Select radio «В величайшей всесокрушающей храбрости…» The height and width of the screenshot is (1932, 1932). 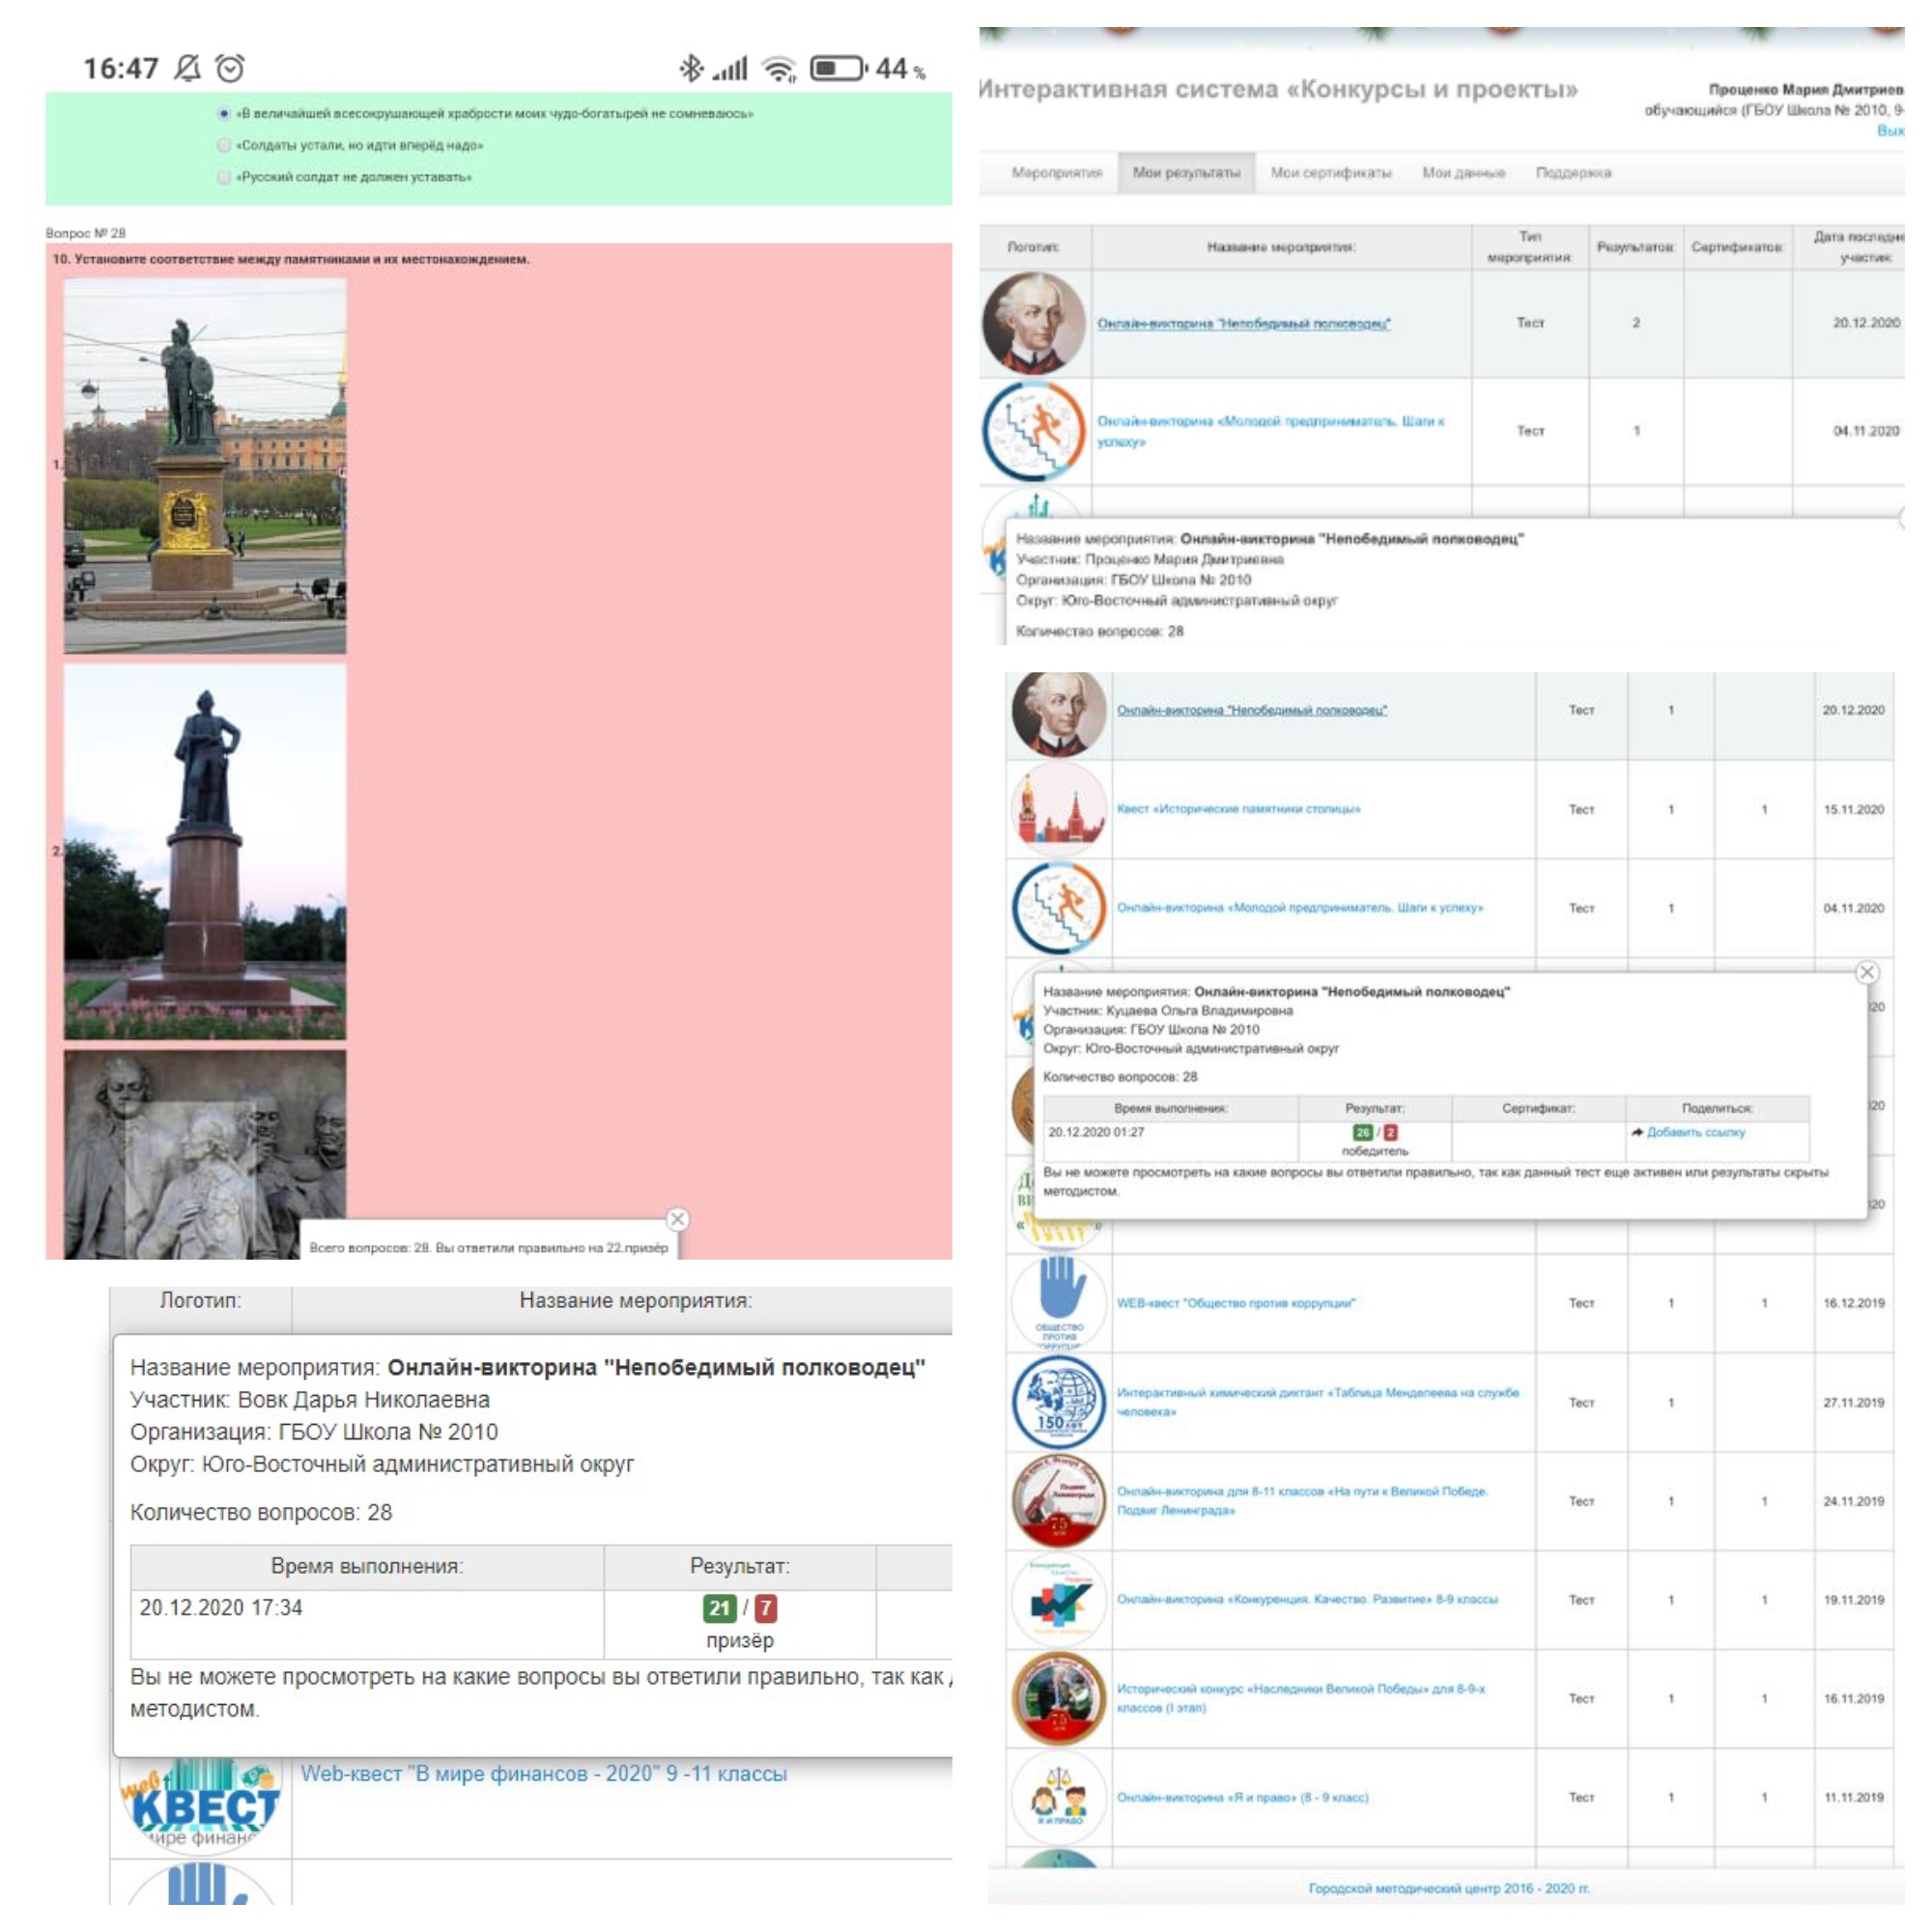click(224, 113)
